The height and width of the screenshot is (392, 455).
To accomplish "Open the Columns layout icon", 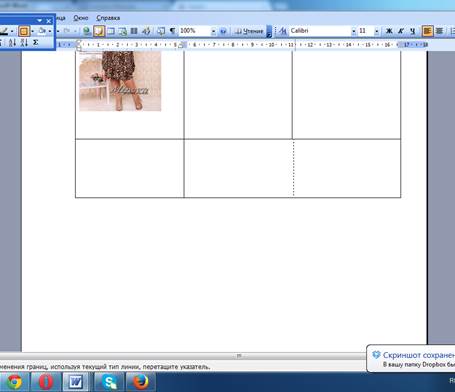I will [x=134, y=31].
